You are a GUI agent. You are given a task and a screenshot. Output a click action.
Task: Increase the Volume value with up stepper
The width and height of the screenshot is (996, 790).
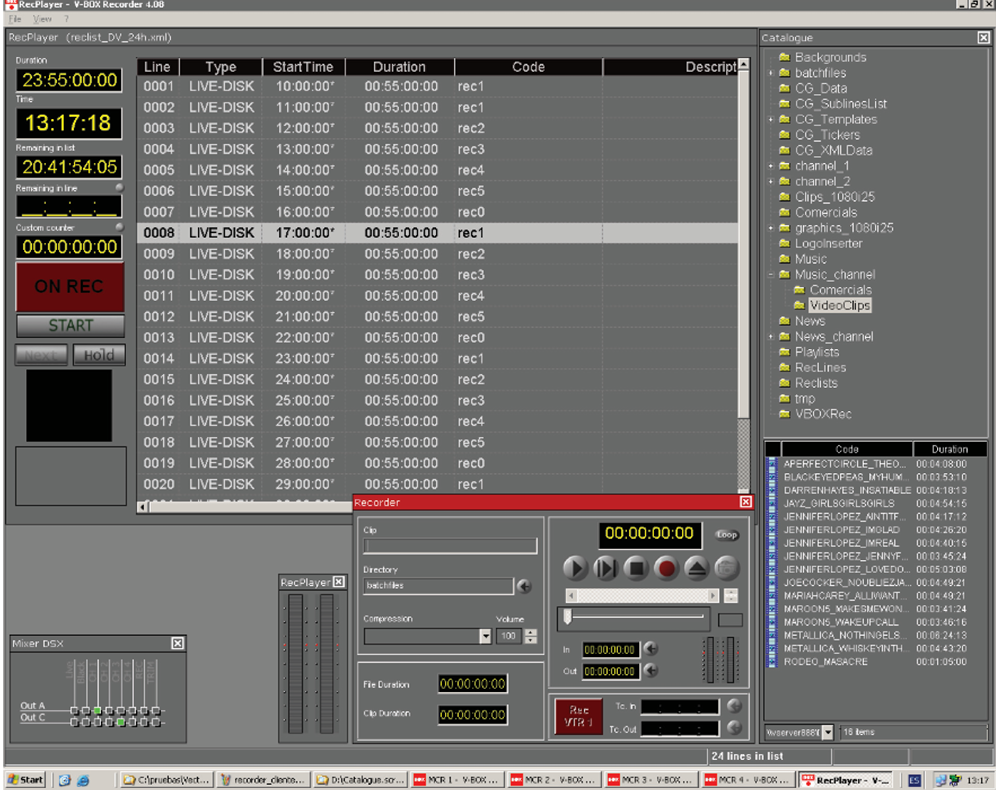pyautogui.click(x=531, y=632)
